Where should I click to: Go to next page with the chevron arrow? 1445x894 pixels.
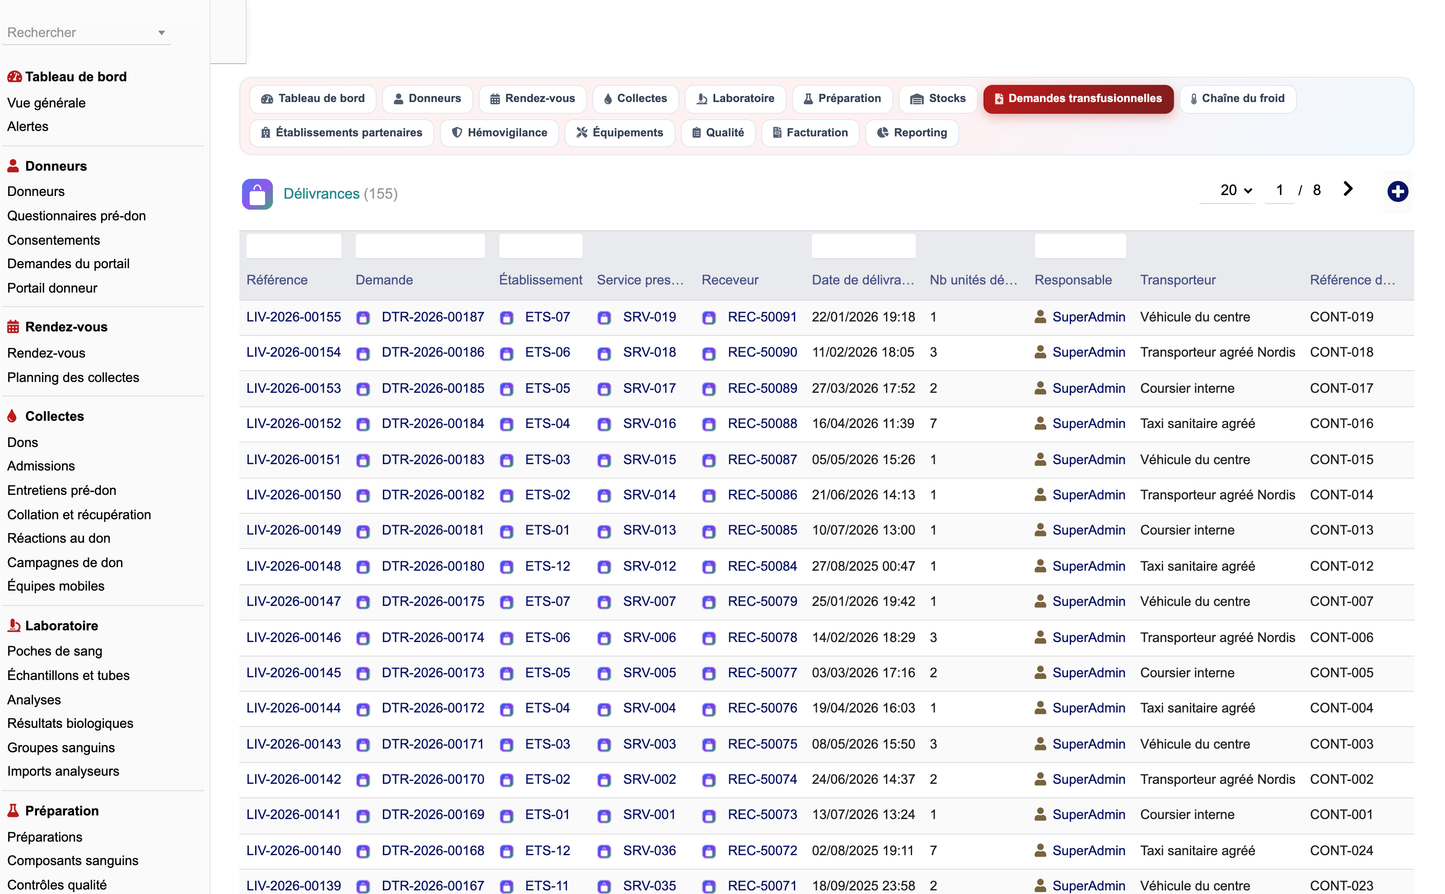coord(1348,189)
